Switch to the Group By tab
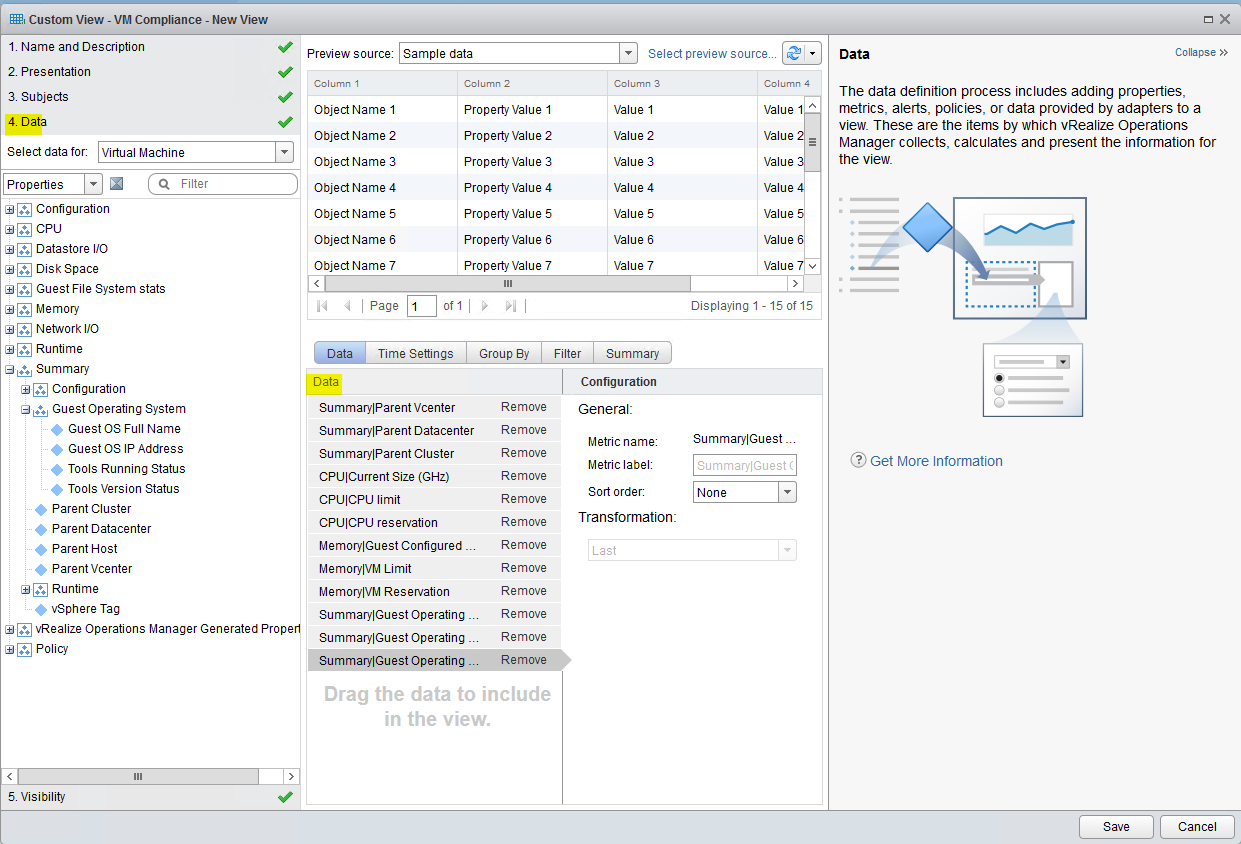Viewport: 1241px width, 844px height. click(x=504, y=353)
